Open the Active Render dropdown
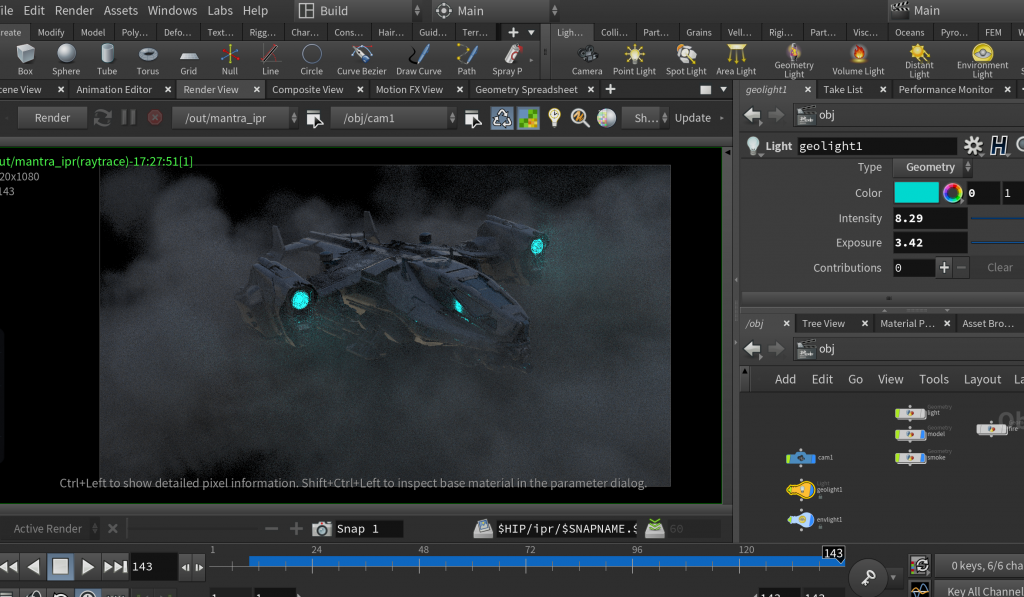 pyautogui.click(x=54, y=528)
